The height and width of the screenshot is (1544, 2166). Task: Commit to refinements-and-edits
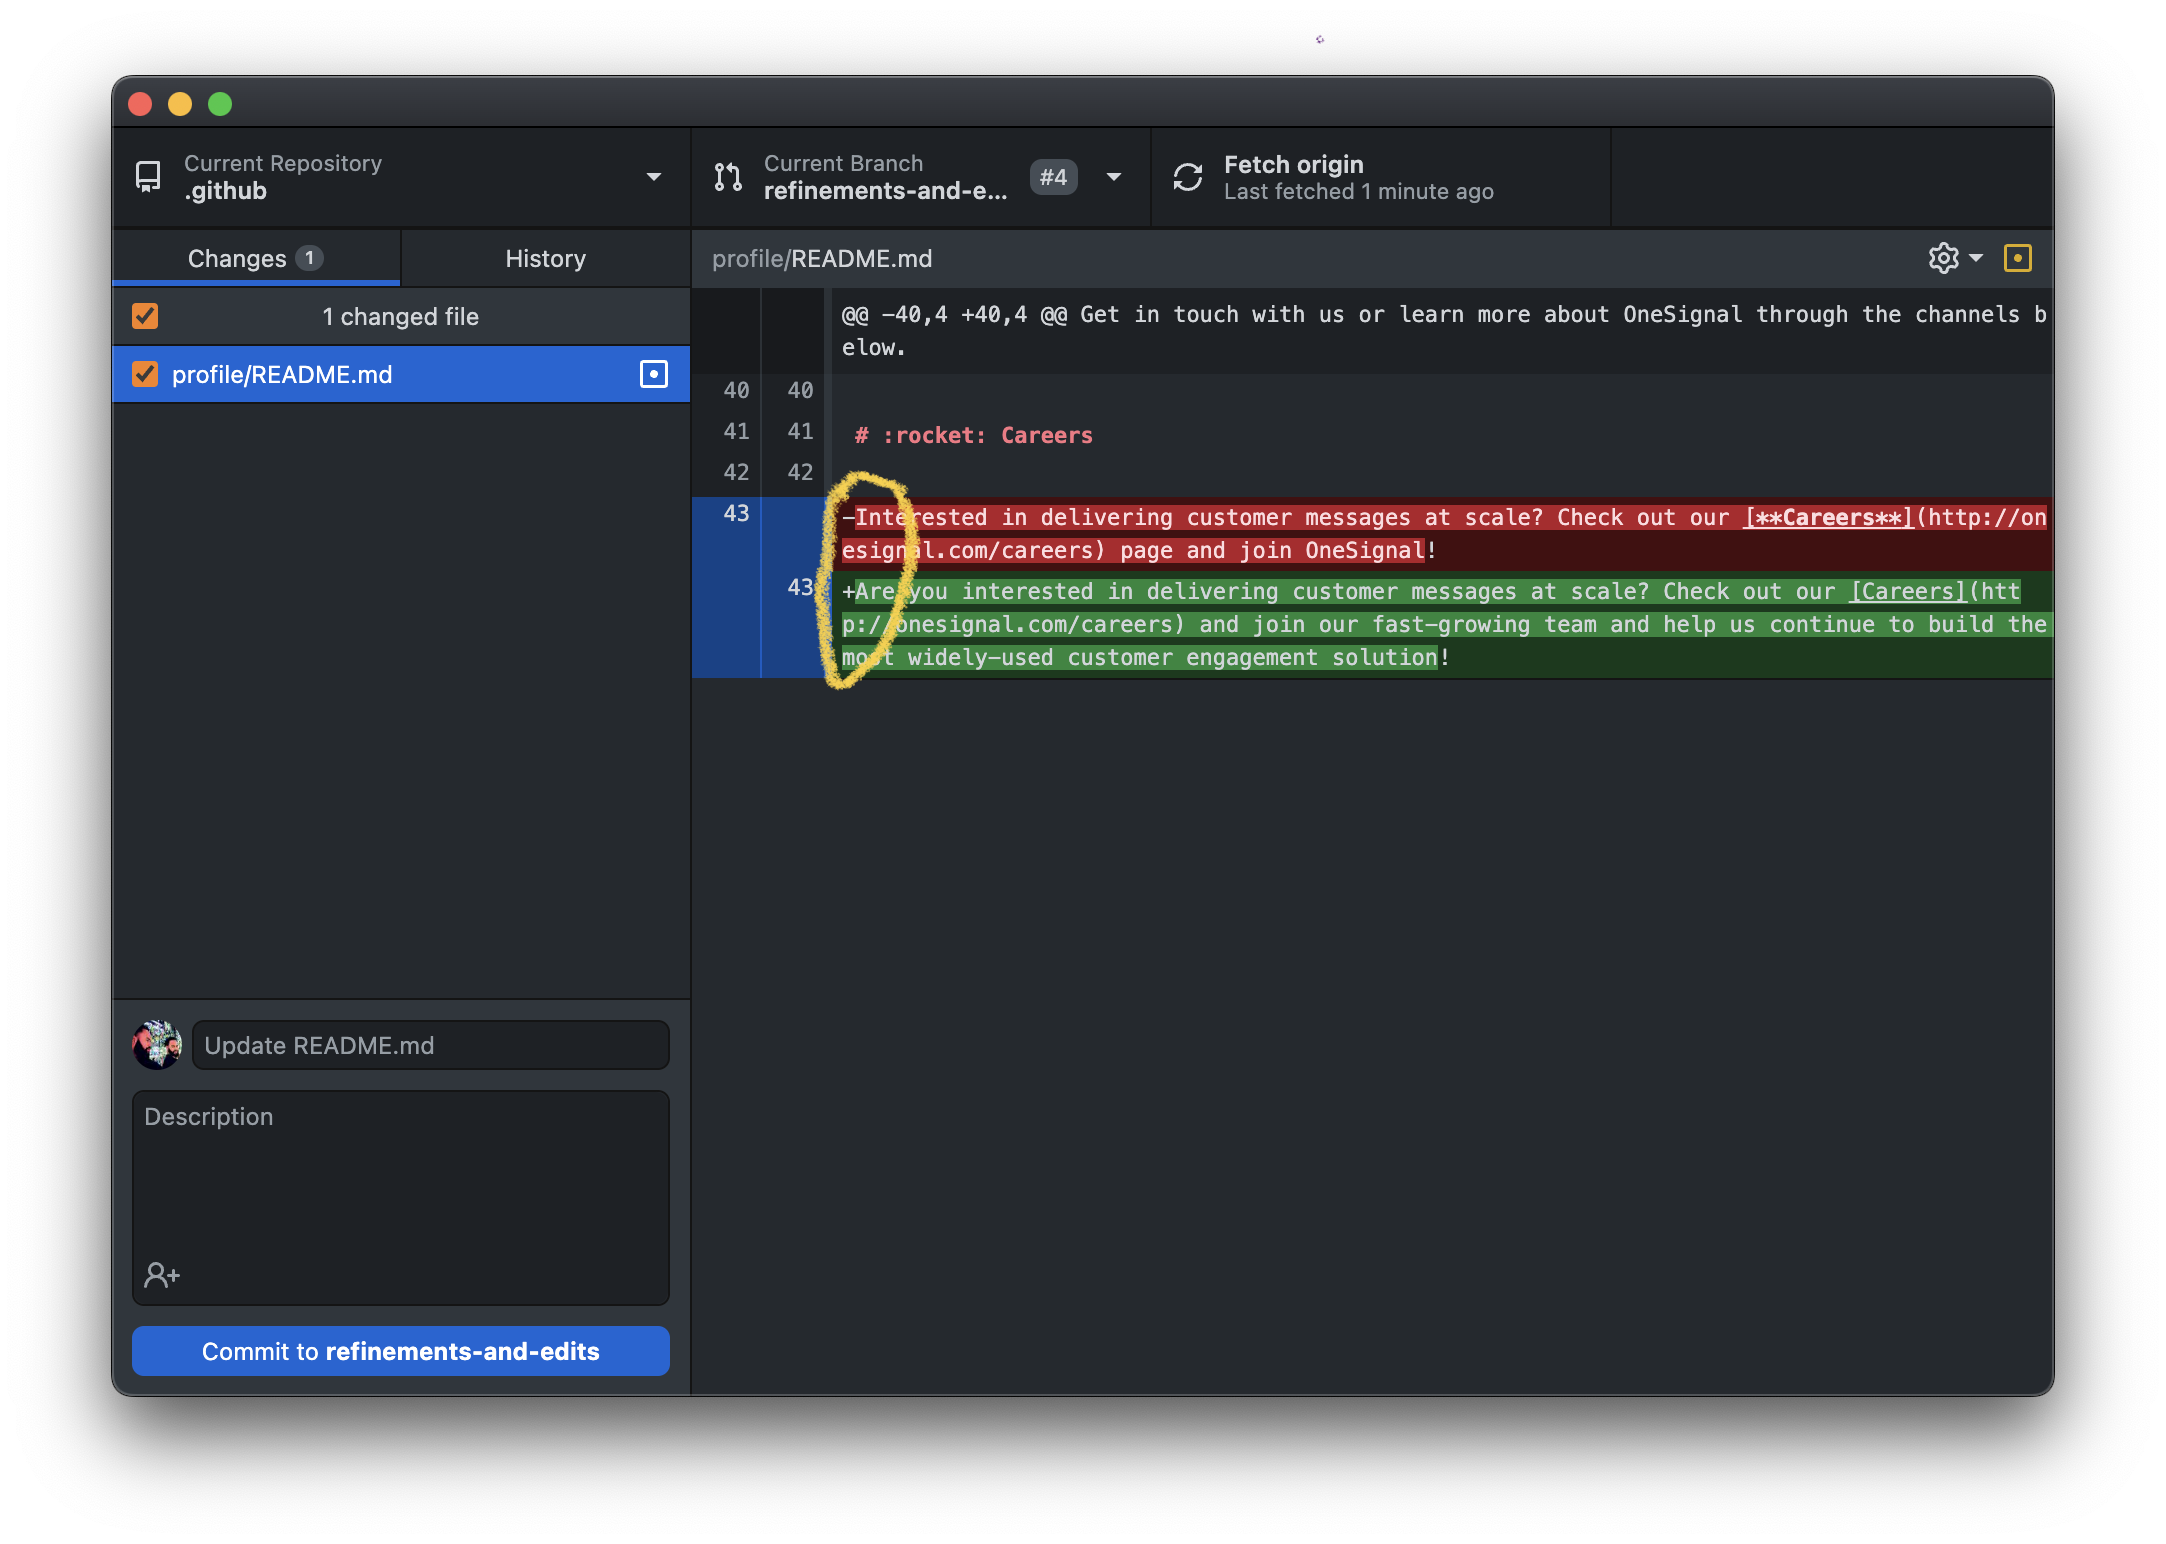(x=400, y=1351)
